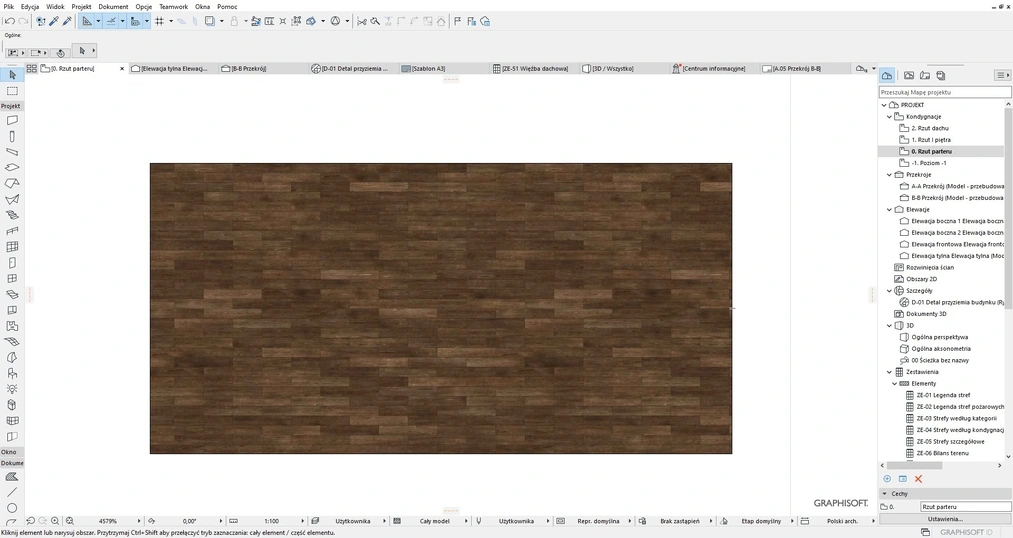Image resolution: width=1013 pixels, height=538 pixels.
Task: Select the Window tool
Action: point(12,278)
